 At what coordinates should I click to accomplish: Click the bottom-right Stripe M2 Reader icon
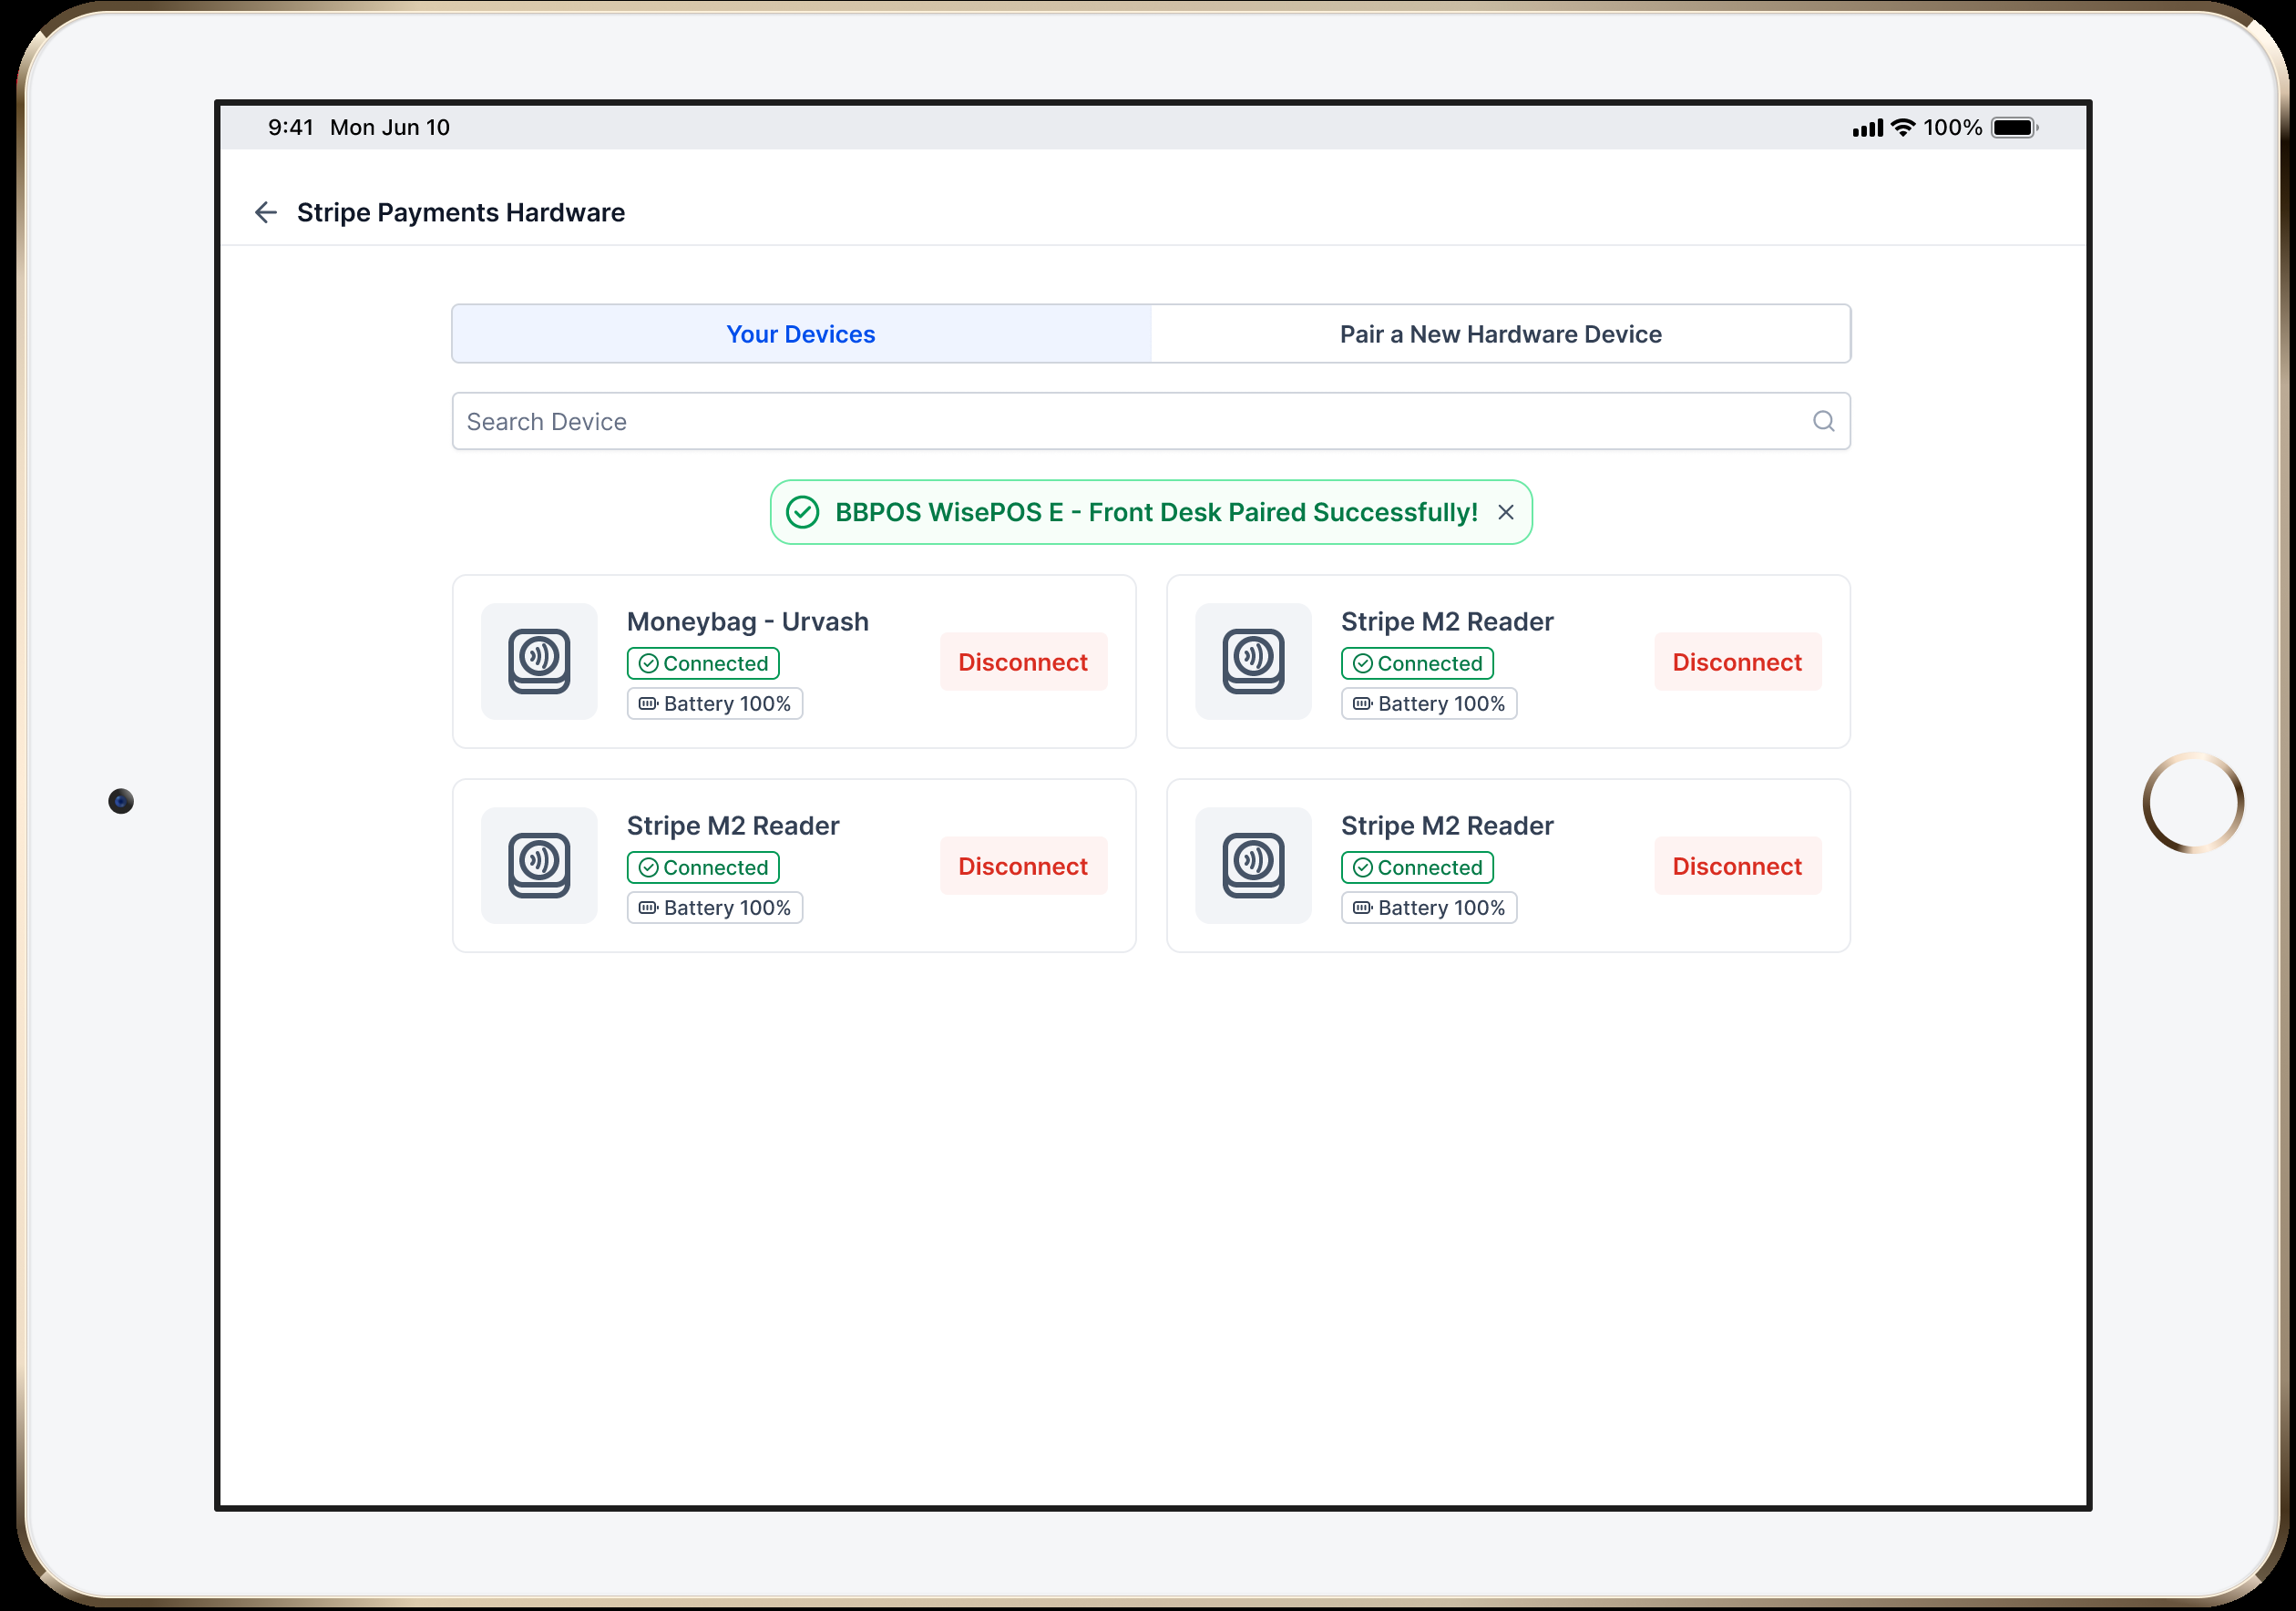click(x=1253, y=865)
